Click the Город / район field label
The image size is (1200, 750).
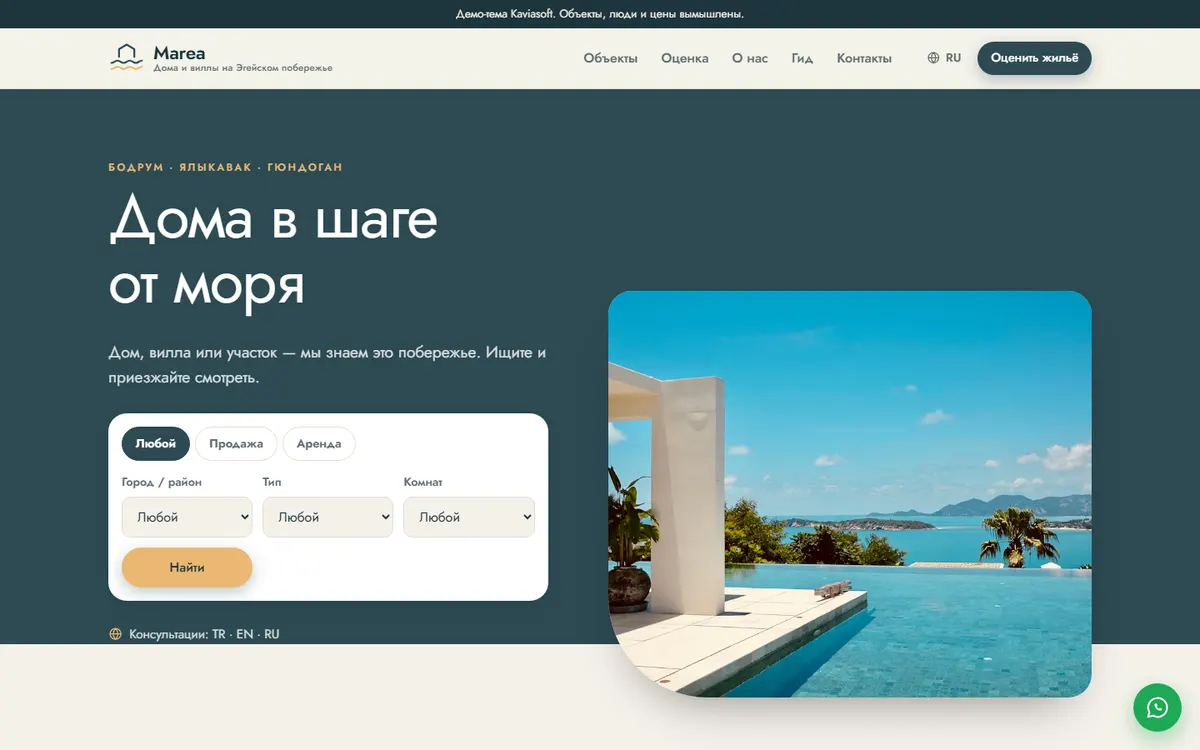coord(162,482)
